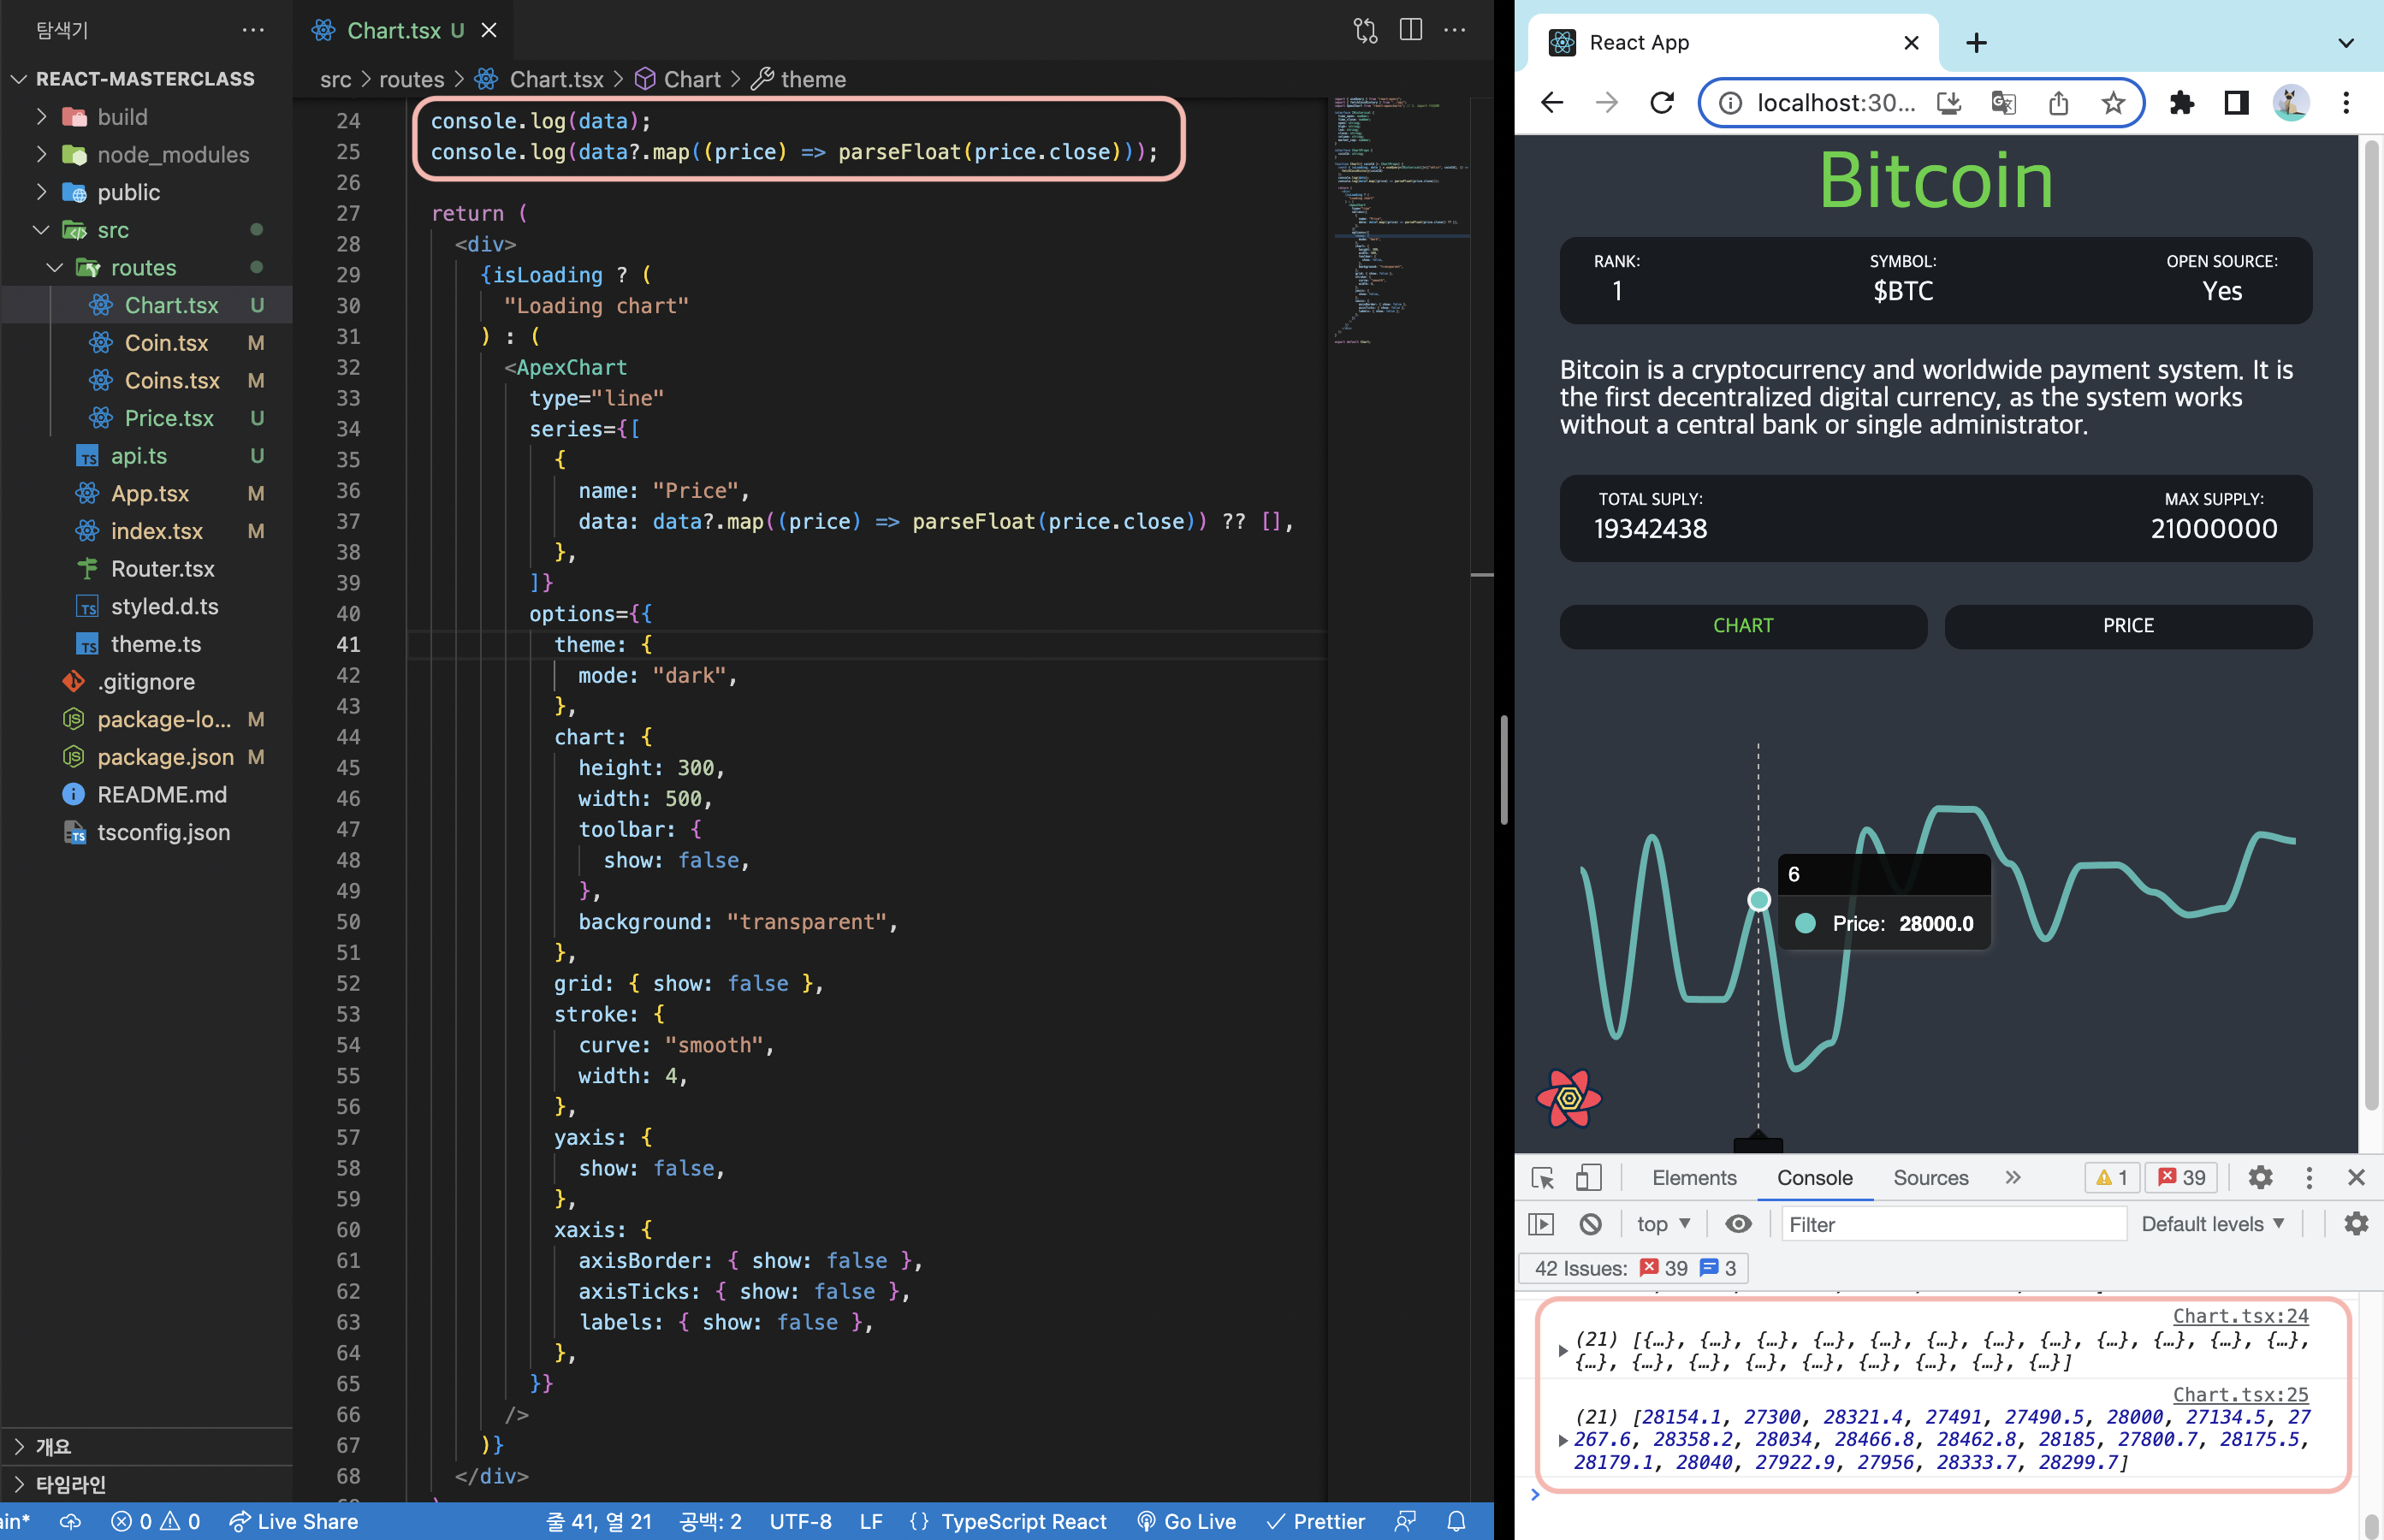Viewport: 2384px width, 1540px height.
Task: Open the Chart.tsx:24 source link
Action: pos(2240,1316)
